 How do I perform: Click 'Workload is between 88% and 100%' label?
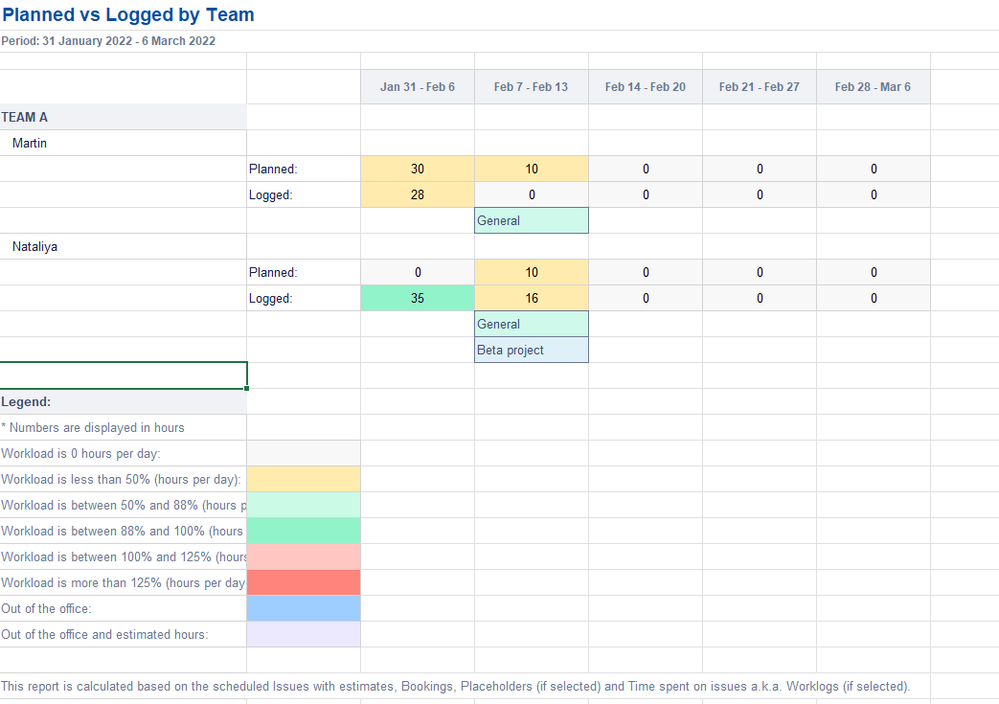(123, 531)
